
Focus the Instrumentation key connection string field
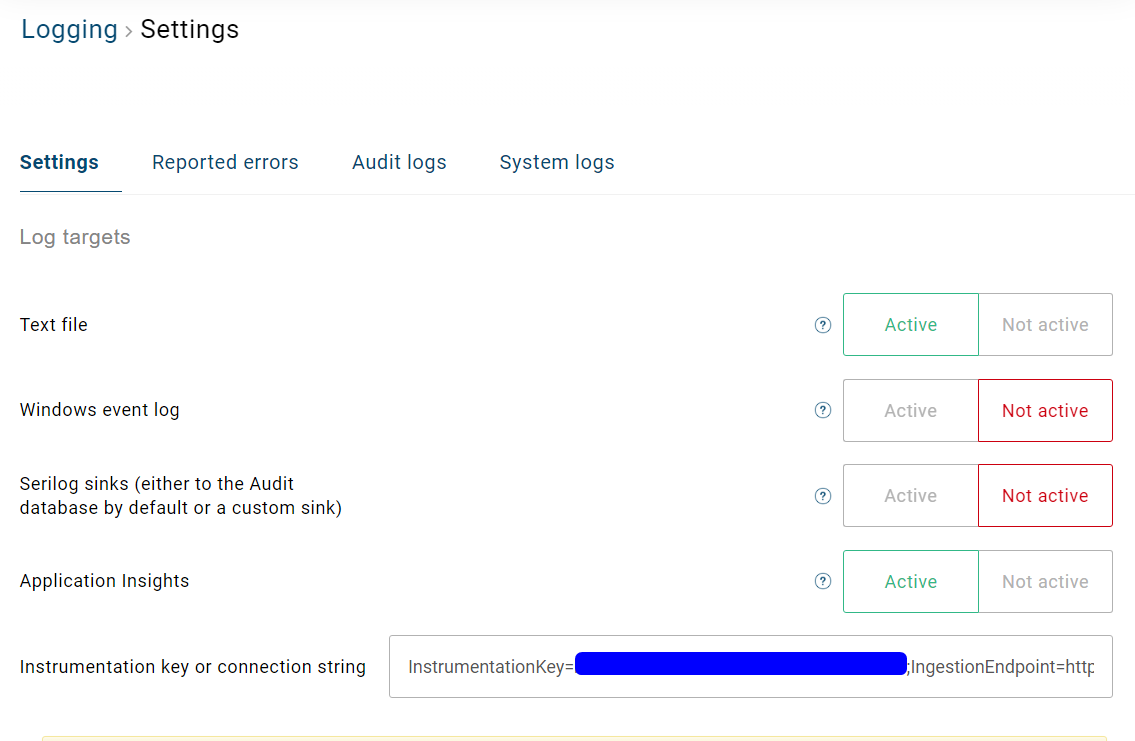point(751,666)
